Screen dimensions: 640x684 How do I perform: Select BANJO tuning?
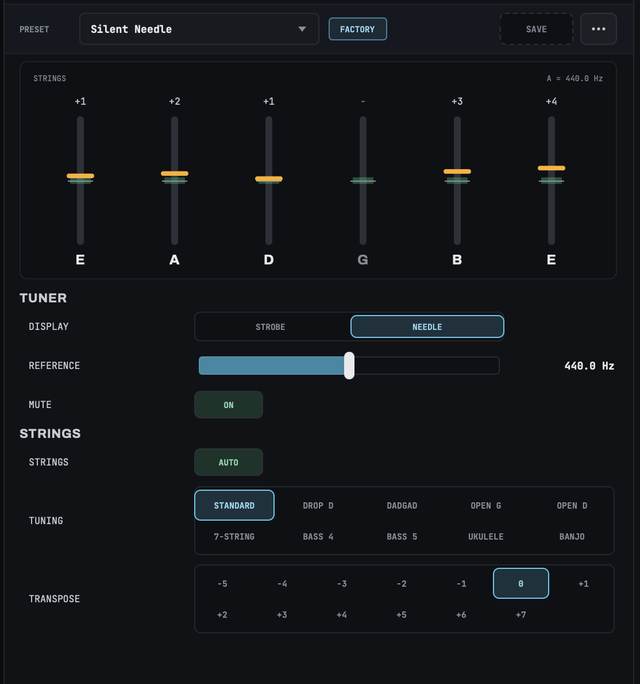(x=572, y=537)
